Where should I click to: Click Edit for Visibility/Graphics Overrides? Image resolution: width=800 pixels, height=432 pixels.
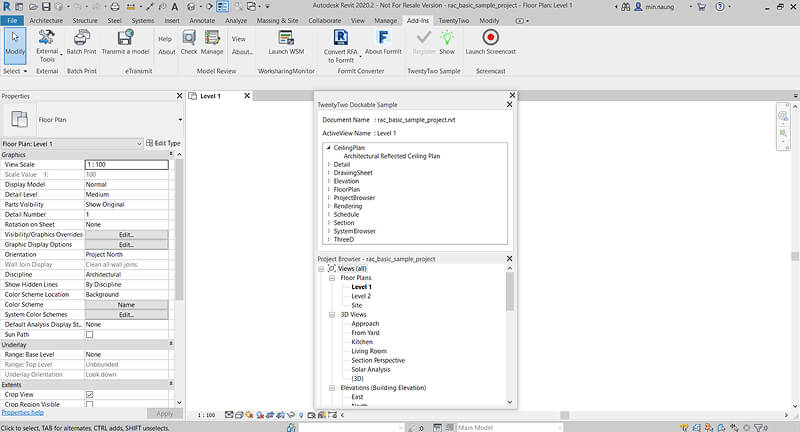pos(126,234)
